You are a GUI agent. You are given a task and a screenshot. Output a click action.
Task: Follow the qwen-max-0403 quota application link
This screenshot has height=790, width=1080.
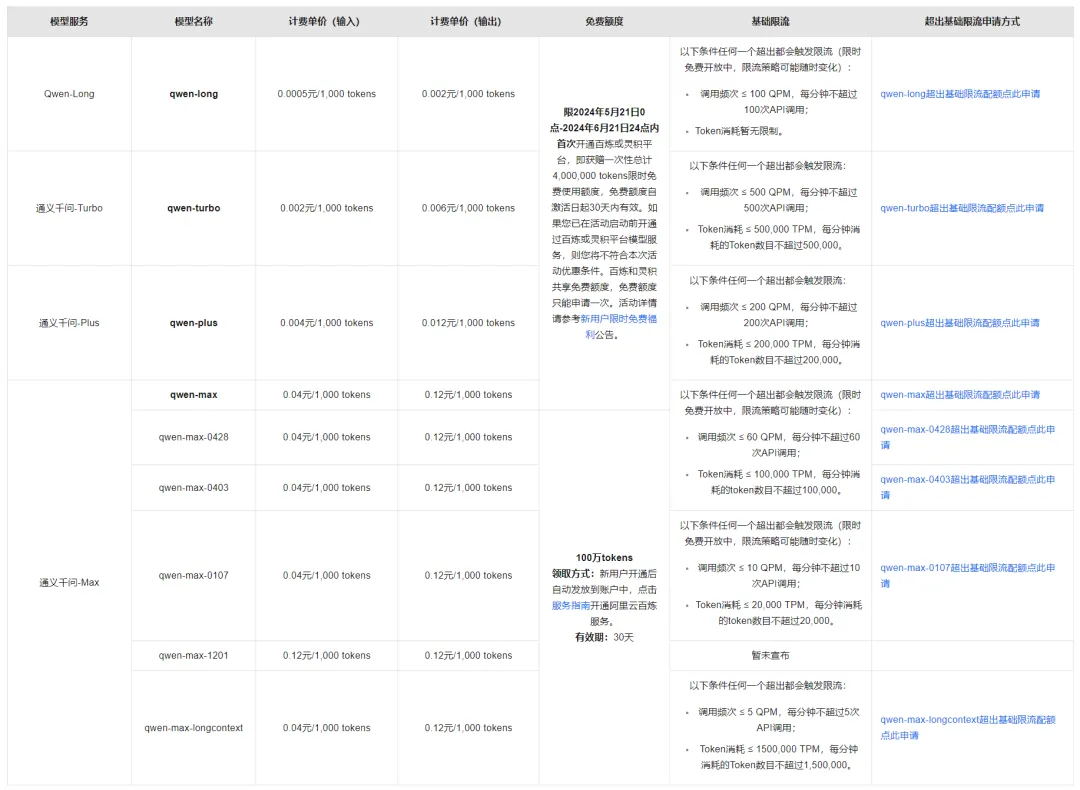click(x=966, y=480)
